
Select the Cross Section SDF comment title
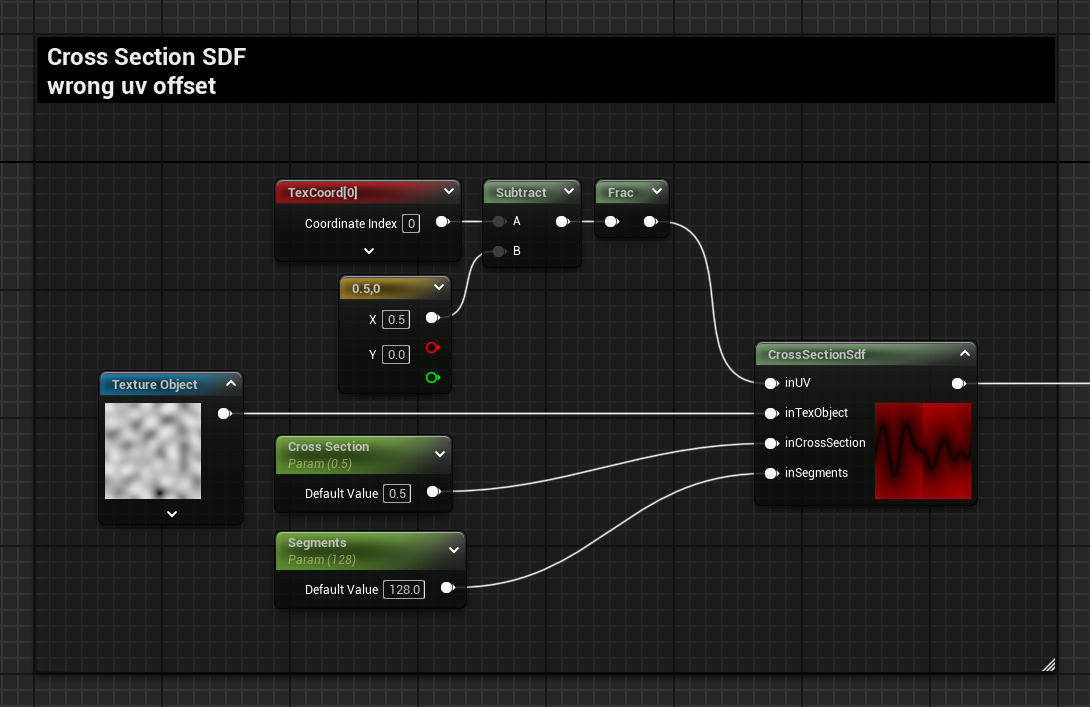(146, 58)
